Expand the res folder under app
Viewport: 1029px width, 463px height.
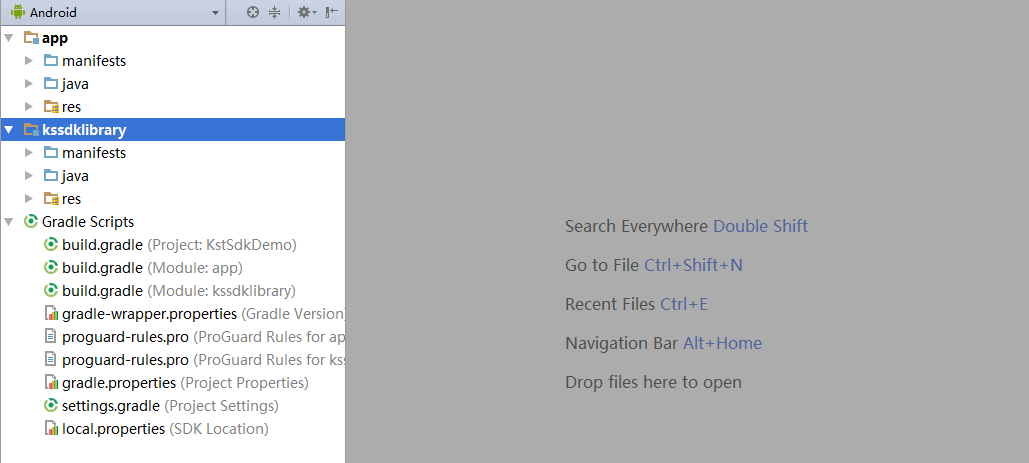29,107
